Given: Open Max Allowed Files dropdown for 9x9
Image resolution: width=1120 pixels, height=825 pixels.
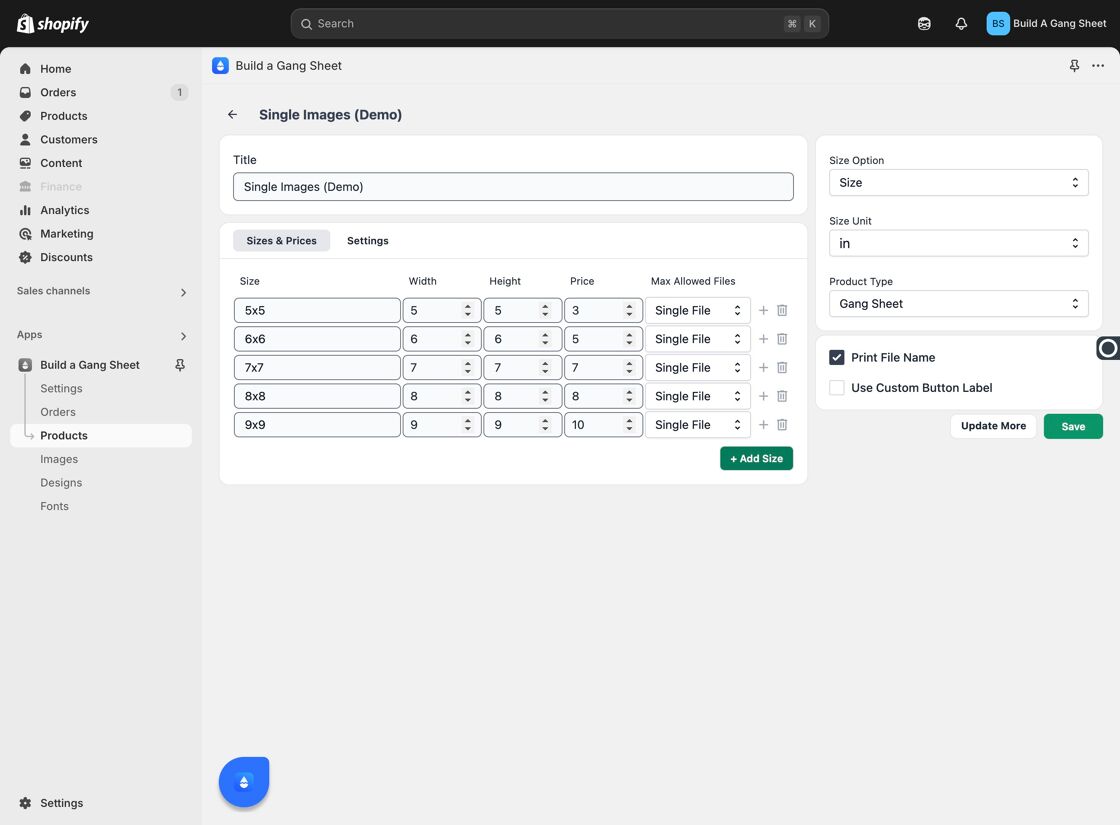Looking at the screenshot, I should [698, 424].
